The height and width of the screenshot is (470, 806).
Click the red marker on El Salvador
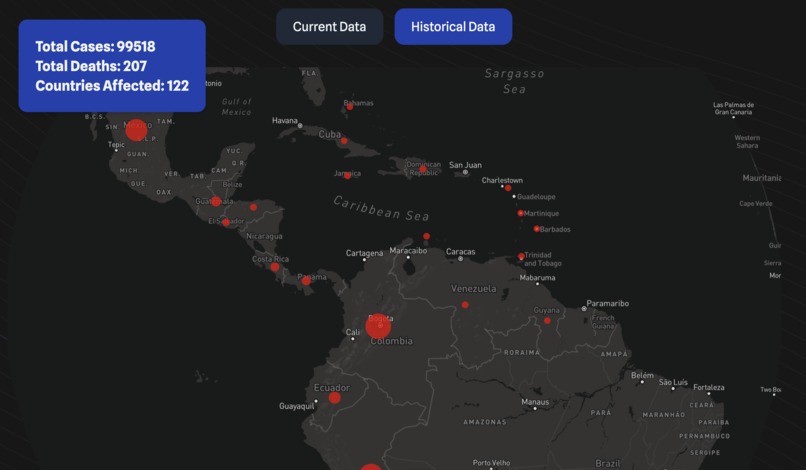pos(226,223)
